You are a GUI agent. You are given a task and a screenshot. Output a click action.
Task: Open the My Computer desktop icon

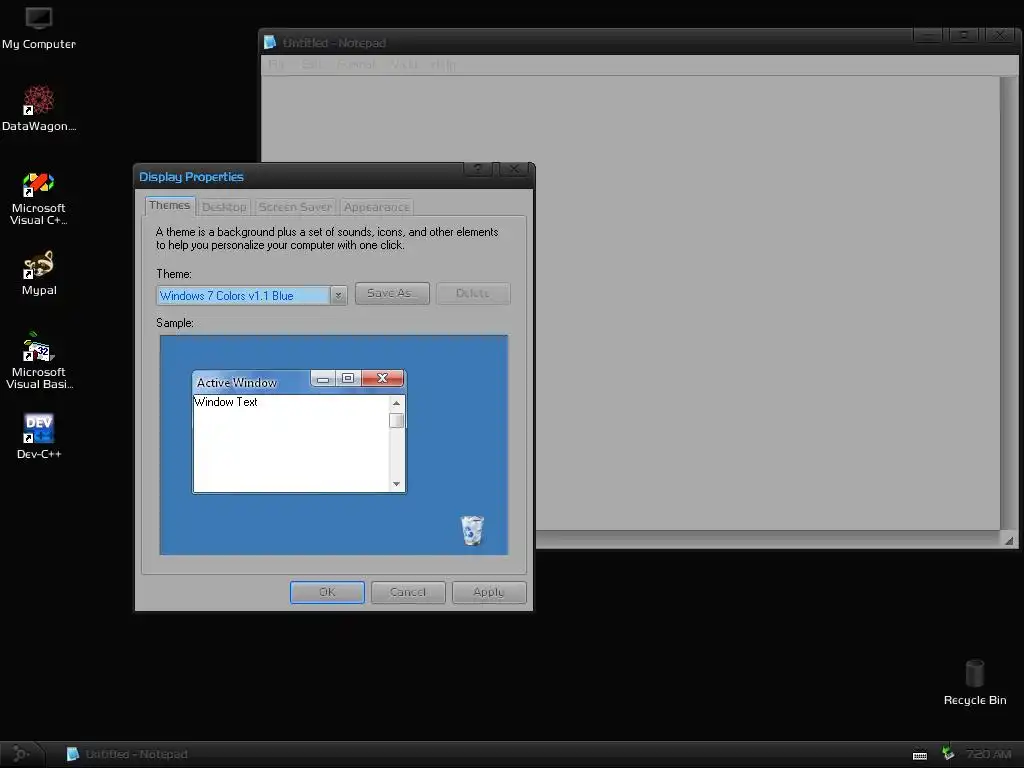pos(39,29)
